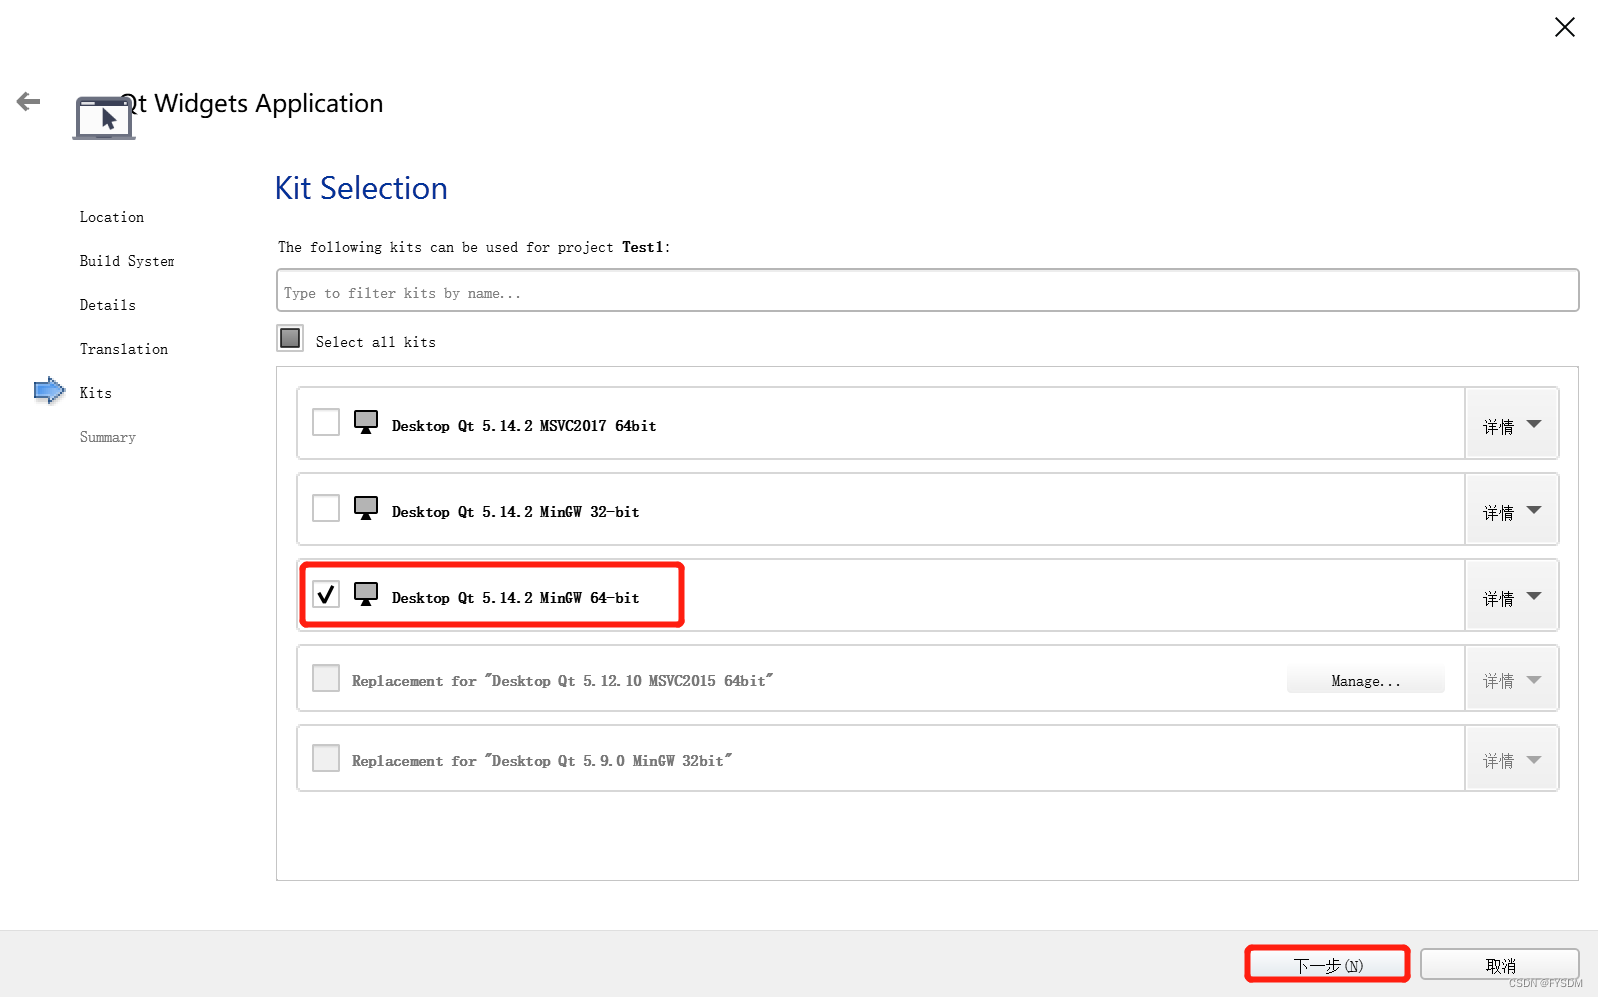Click the Manage... button

tap(1366, 680)
